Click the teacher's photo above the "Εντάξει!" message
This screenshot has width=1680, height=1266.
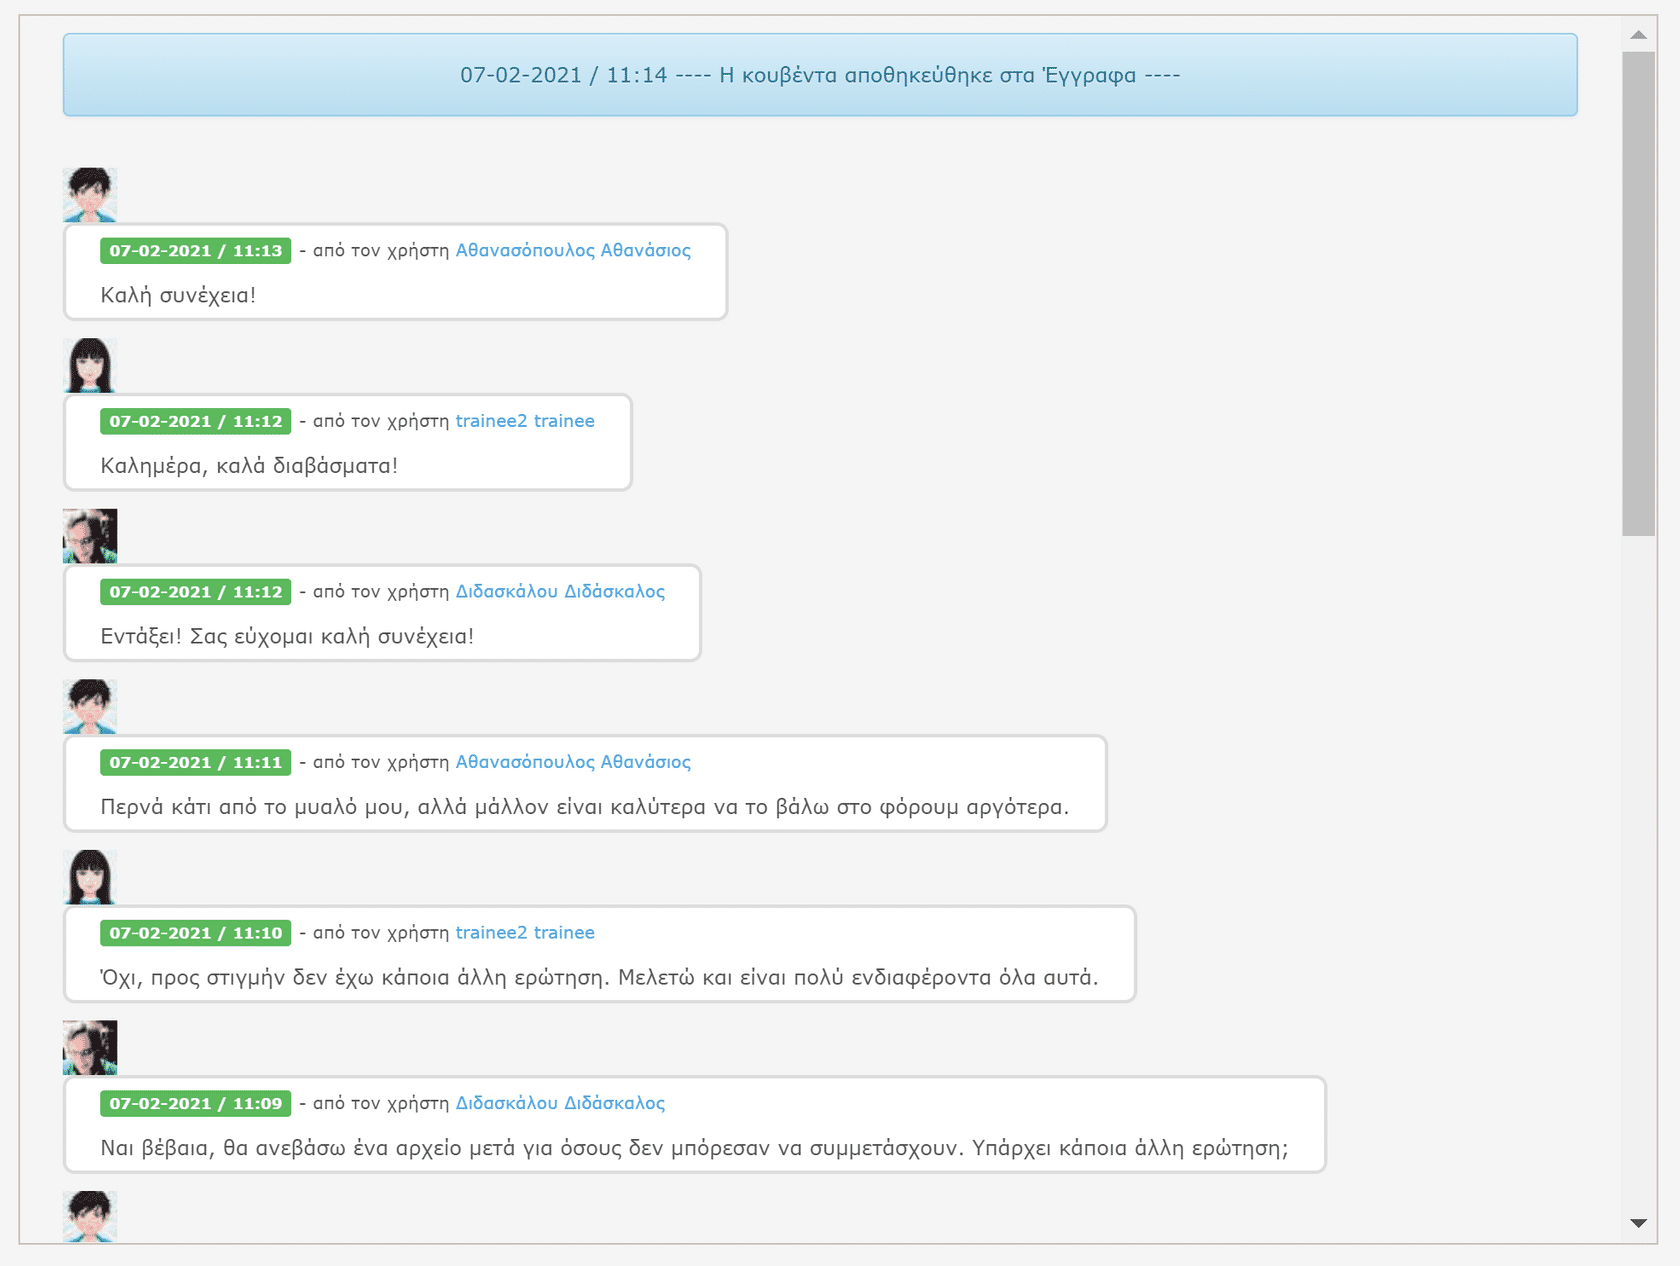click(90, 536)
